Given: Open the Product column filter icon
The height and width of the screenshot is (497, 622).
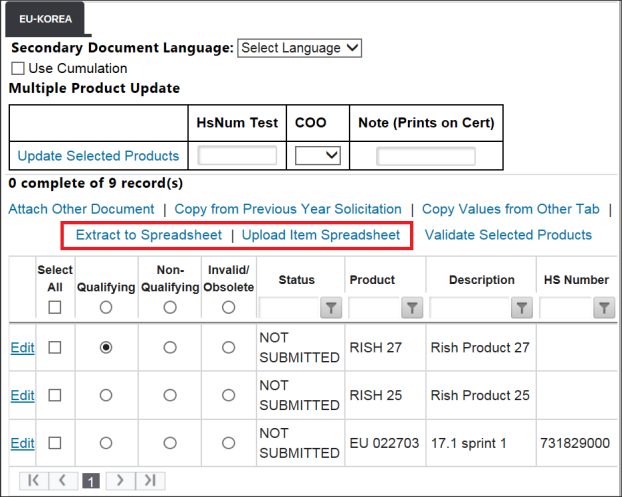Looking at the screenshot, I should [x=412, y=308].
